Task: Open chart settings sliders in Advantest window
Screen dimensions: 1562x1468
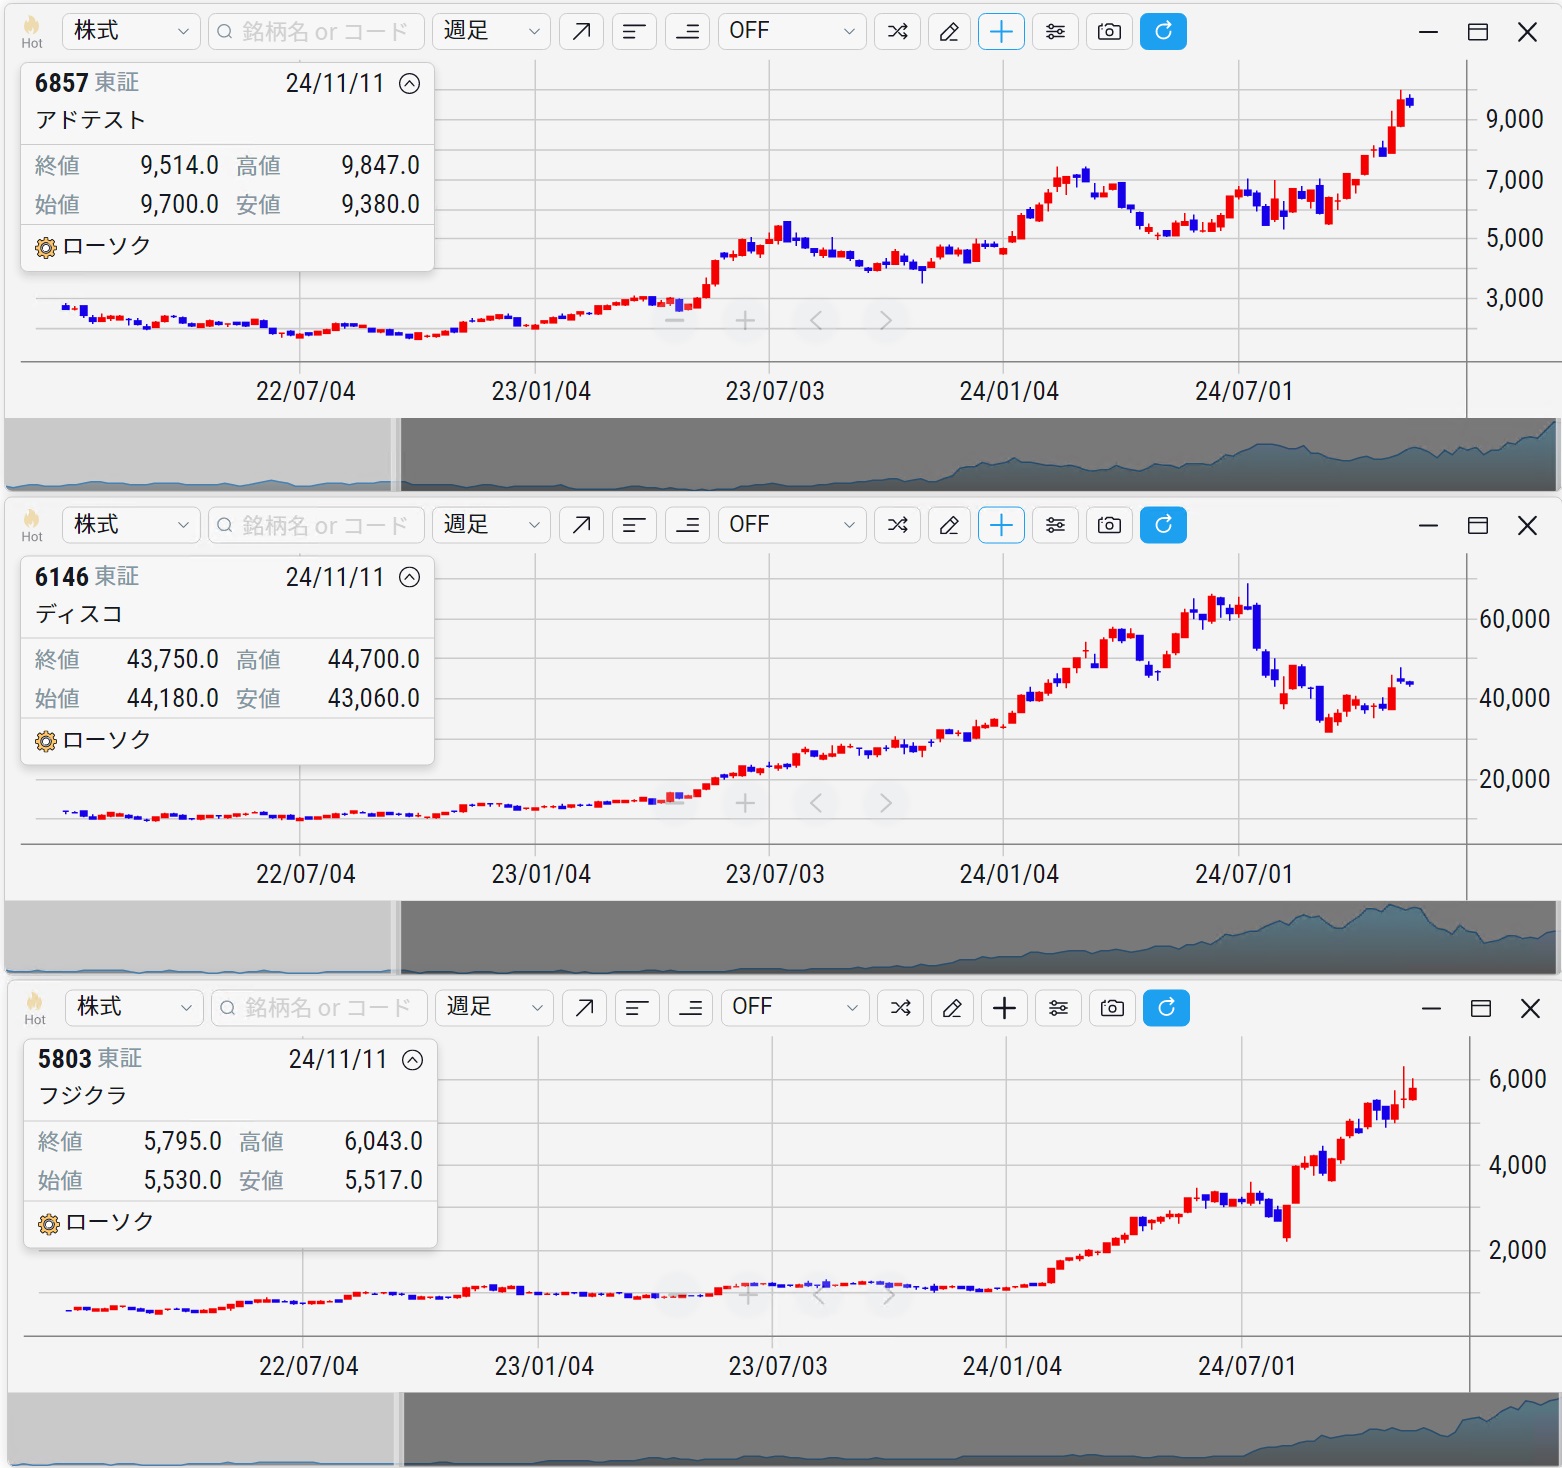Action: pos(1056,31)
